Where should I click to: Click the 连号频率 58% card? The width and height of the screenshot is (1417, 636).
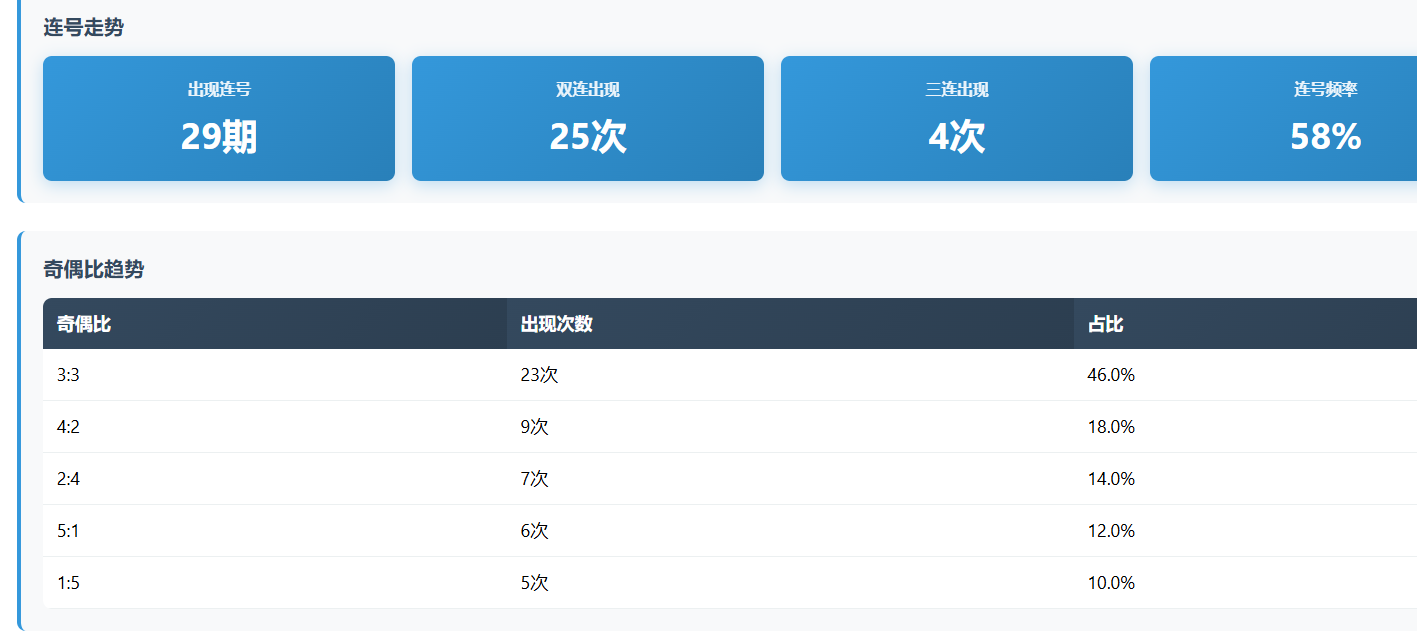[x=1284, y=119]
